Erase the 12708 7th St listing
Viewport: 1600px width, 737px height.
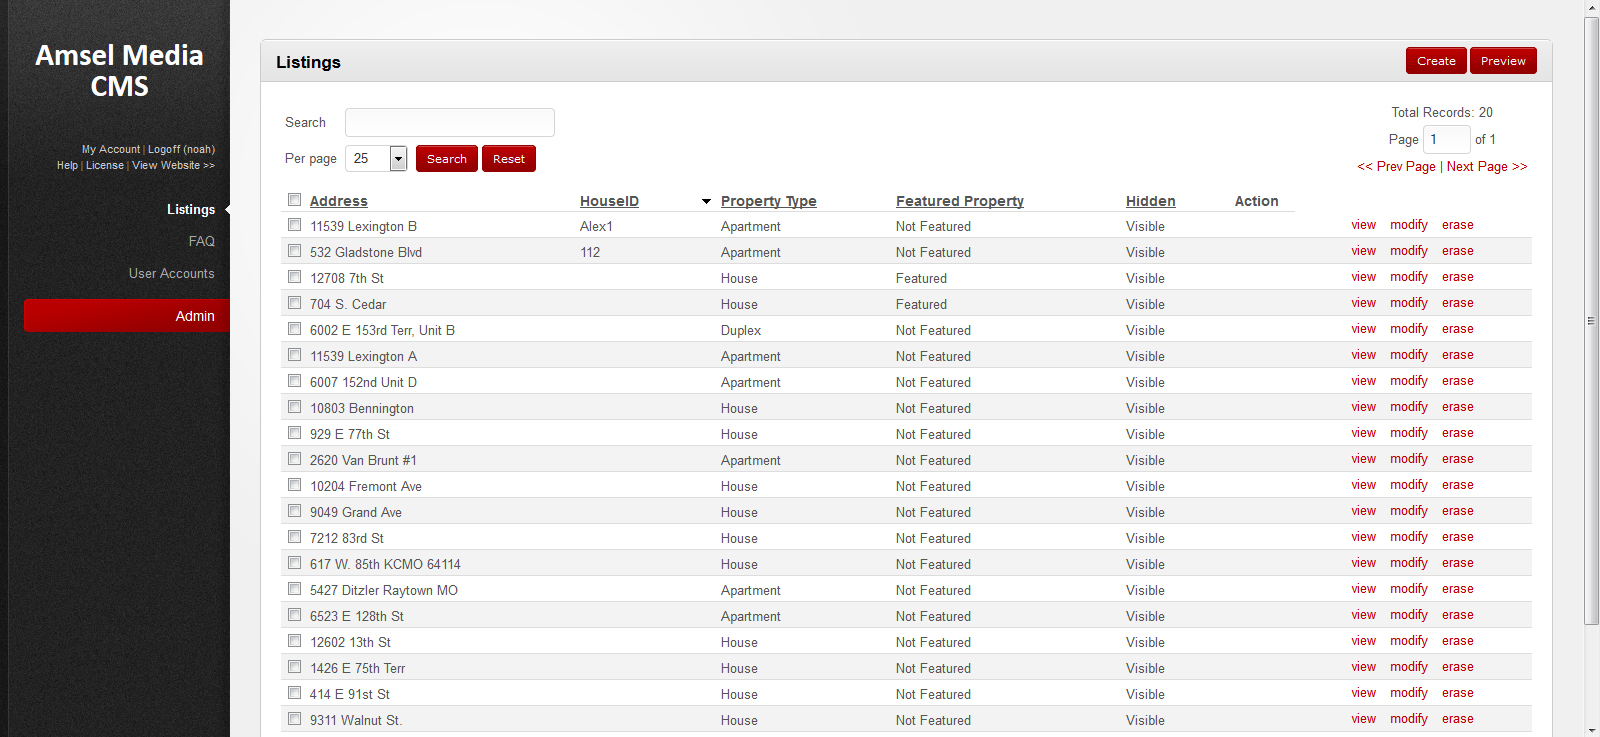[1457, 277]
